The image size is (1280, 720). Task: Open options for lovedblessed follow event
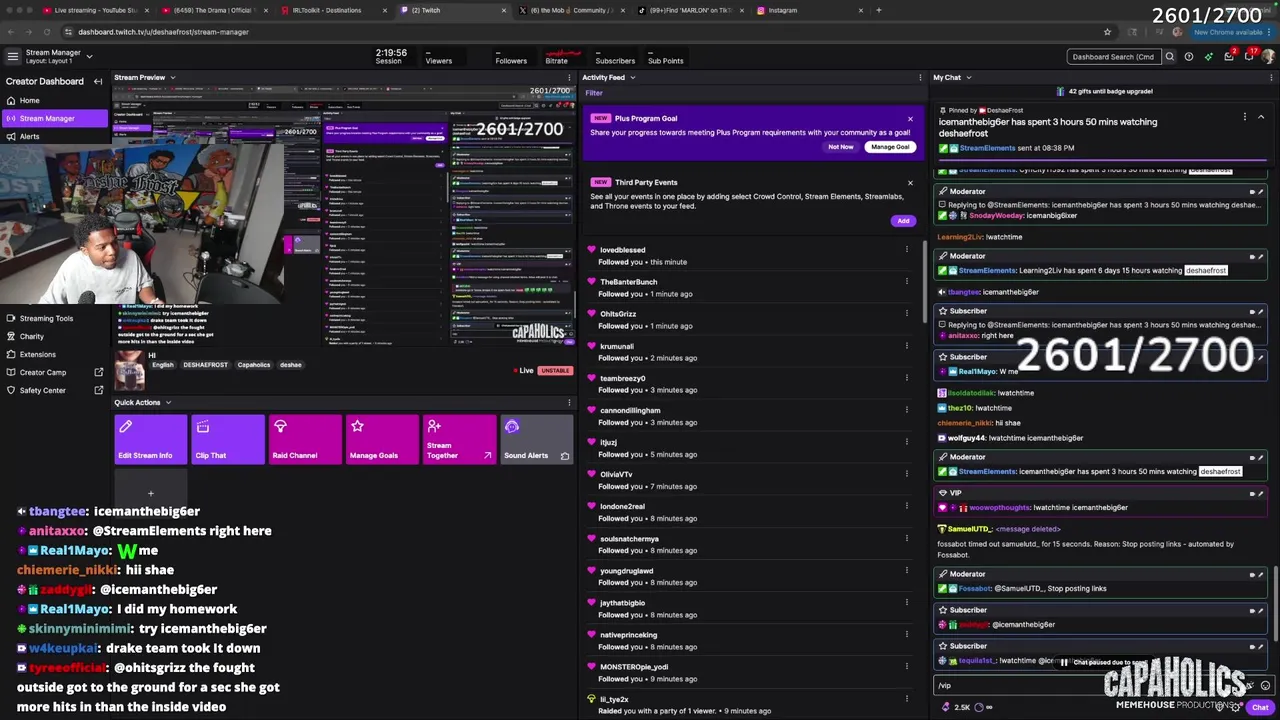(907, 250)
